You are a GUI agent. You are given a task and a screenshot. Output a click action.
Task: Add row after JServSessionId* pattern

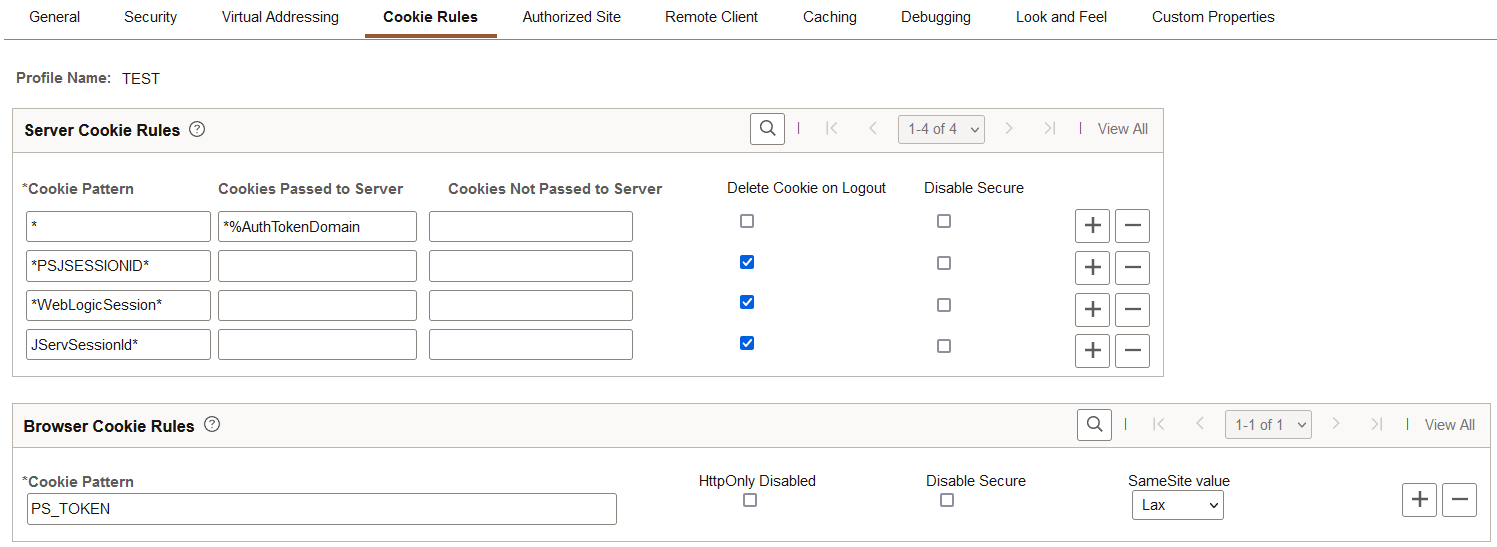[1092, 351]
